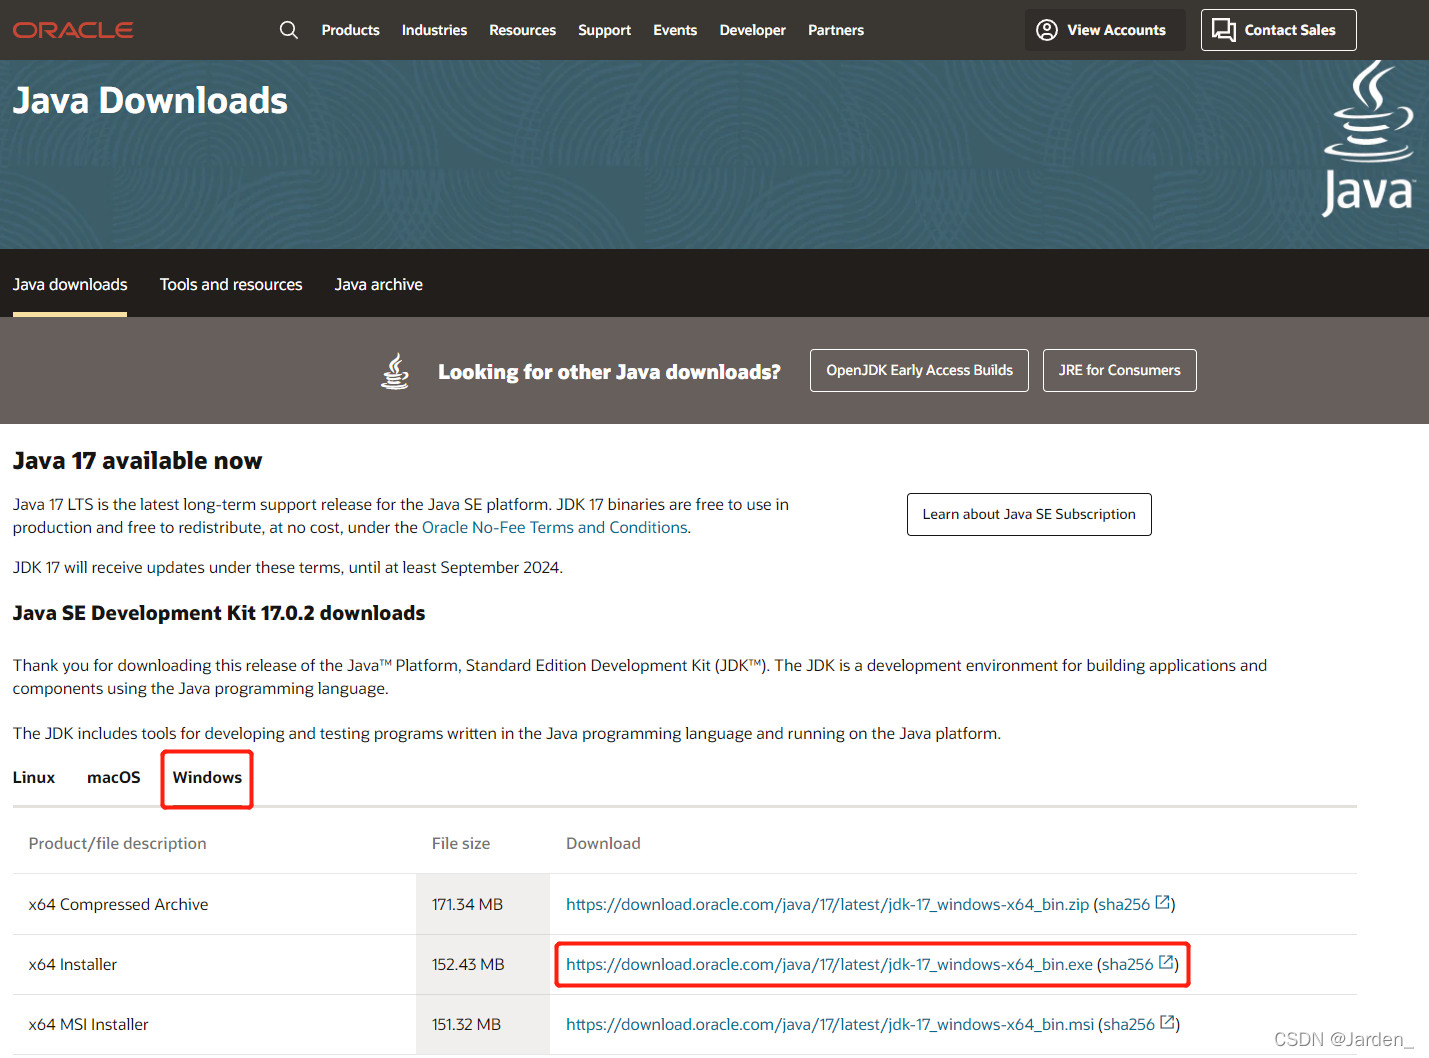
Task: Select the Windows platform tab
Action: pyautogui.click(x=207, y=777)
